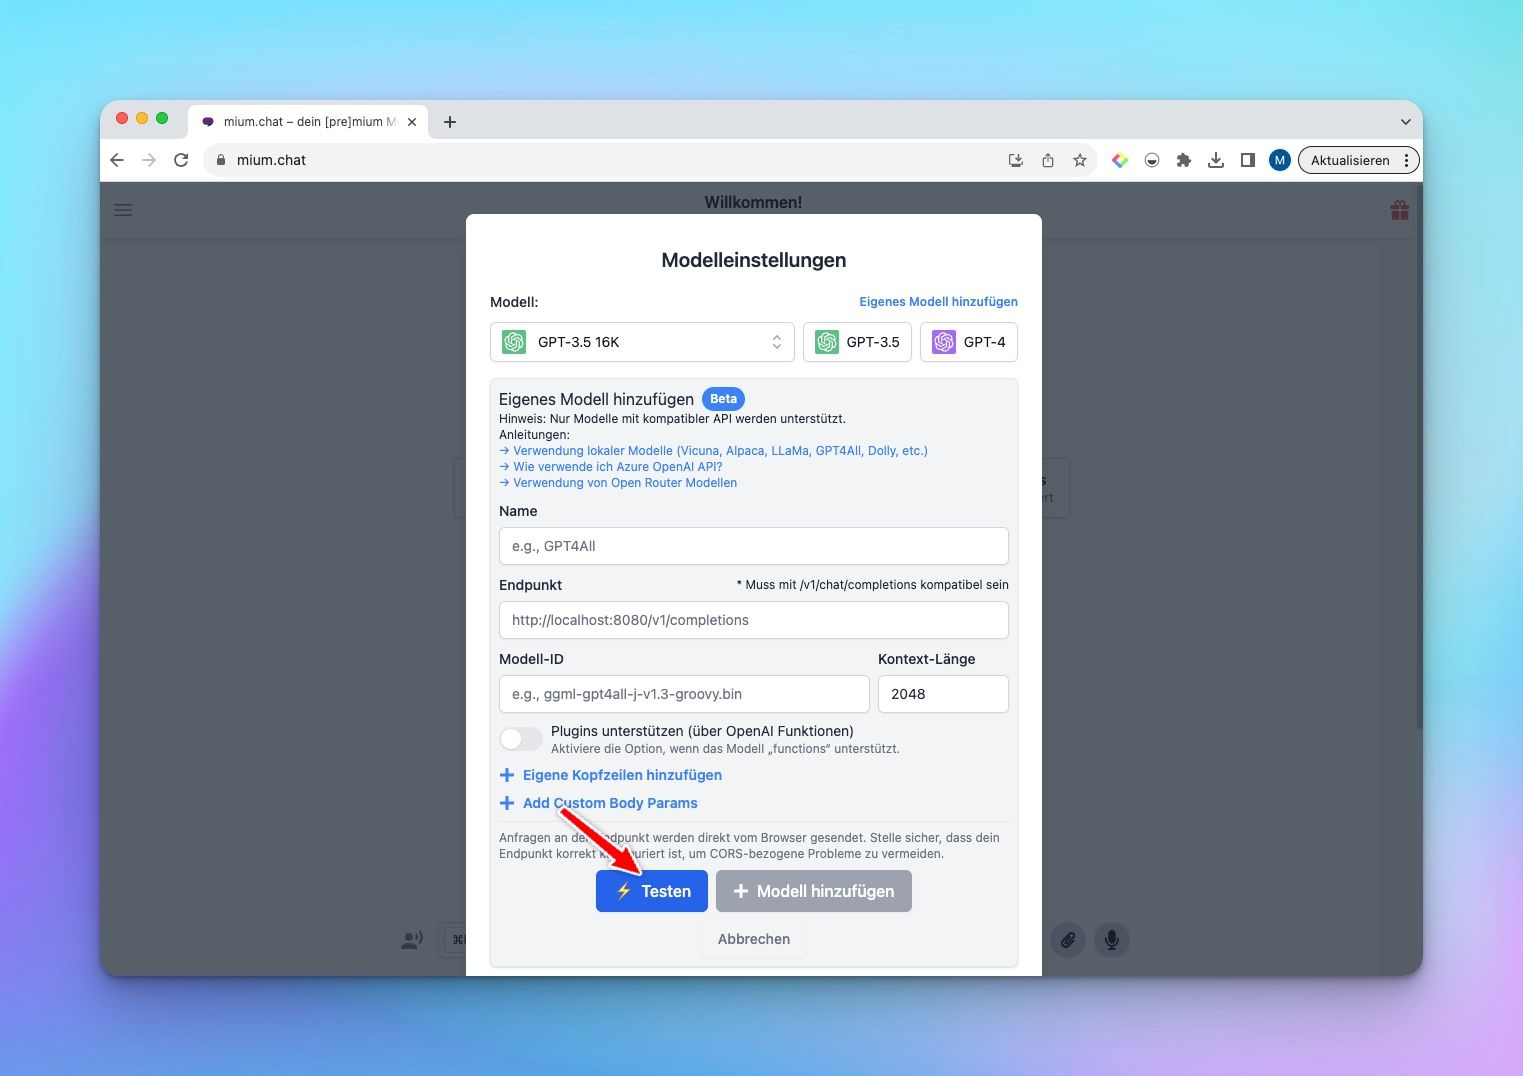The height and width of the screenshot is (1076, 1523).
Task: Open the extensions puzzle icon
Action: (x=1184, y=160)
